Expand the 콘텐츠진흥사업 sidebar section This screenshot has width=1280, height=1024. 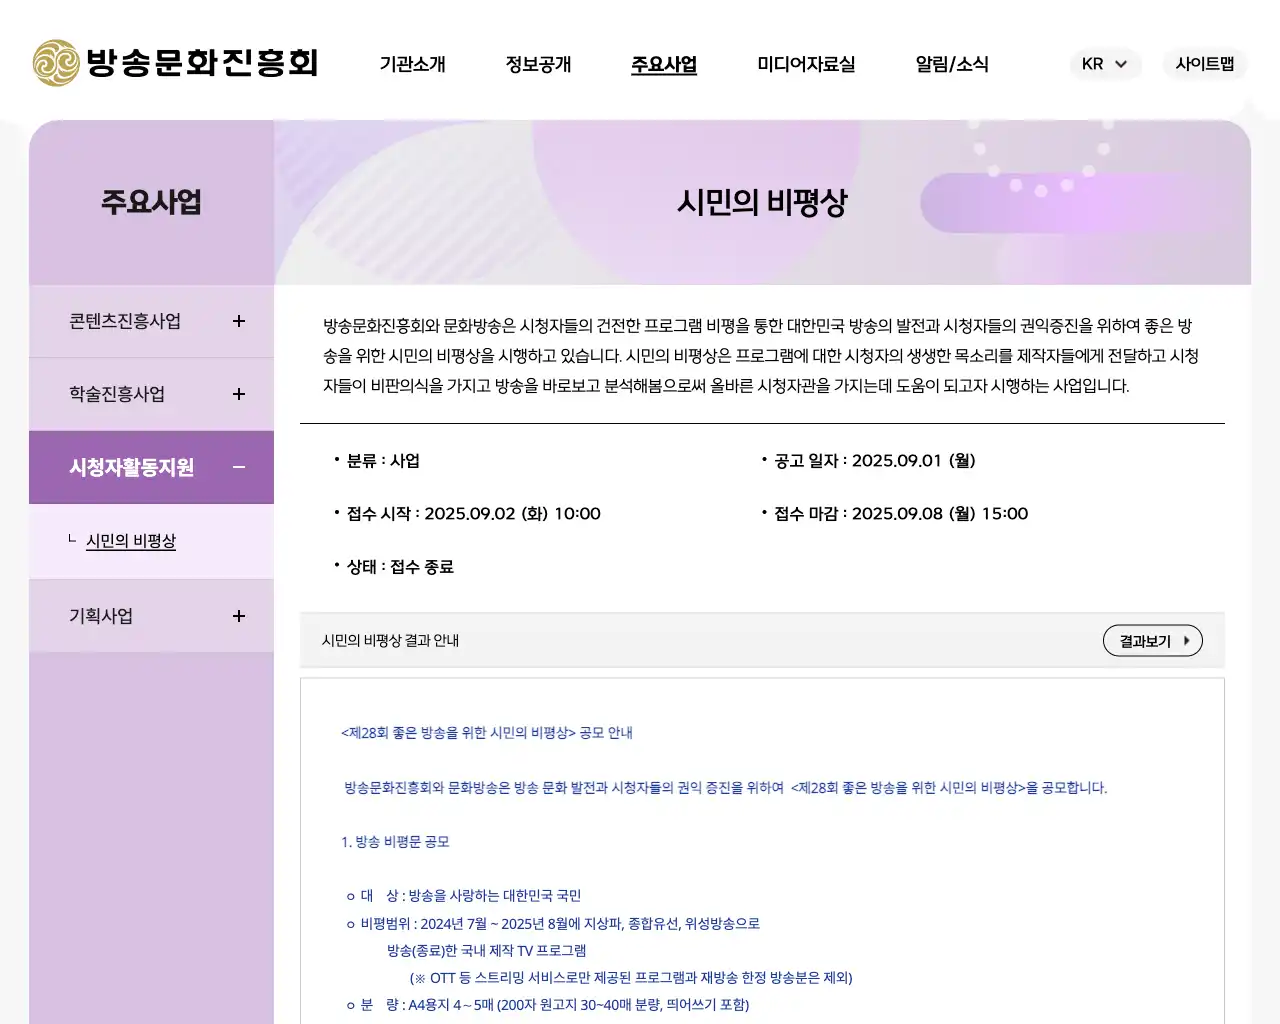(x=238, y=321)
